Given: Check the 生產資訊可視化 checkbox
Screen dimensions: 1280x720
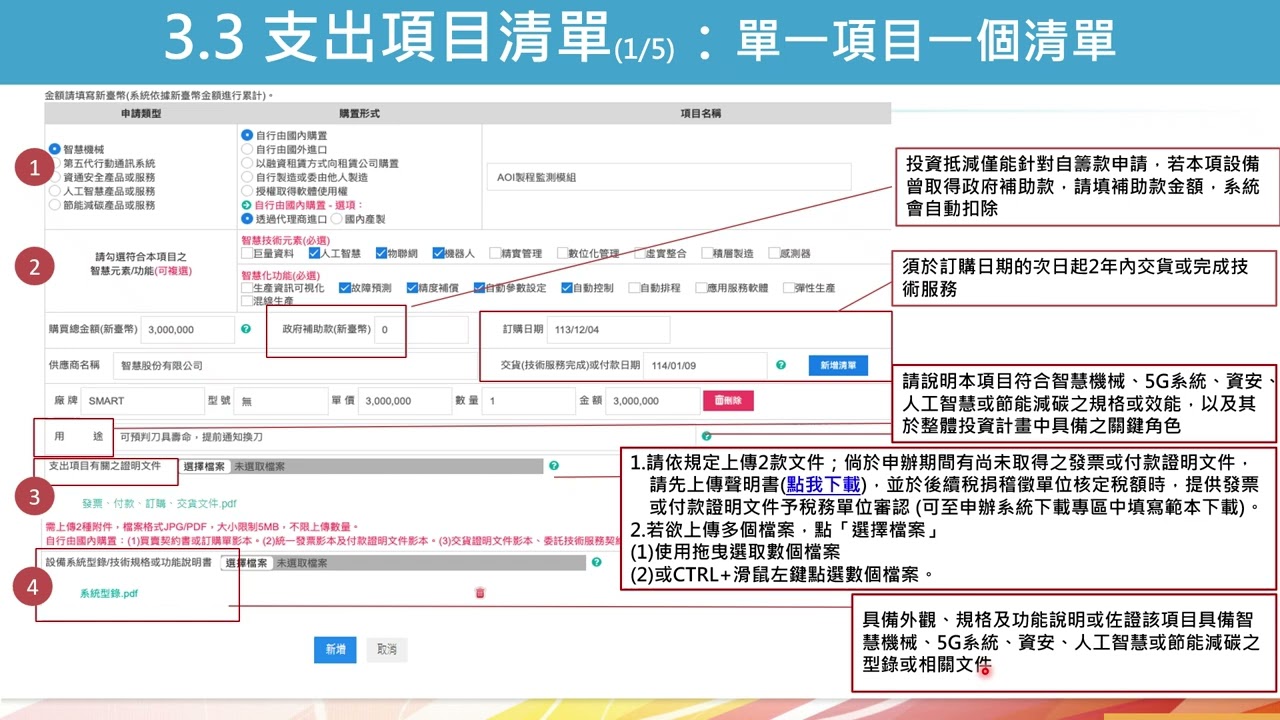Looking at the screenshot, I should pos(247,288).
